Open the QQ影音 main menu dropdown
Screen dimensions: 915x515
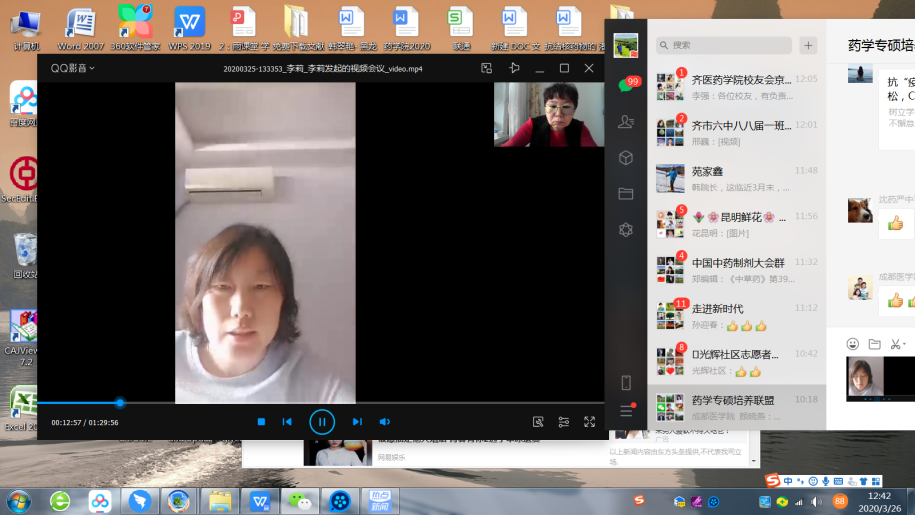click(73, 68)
